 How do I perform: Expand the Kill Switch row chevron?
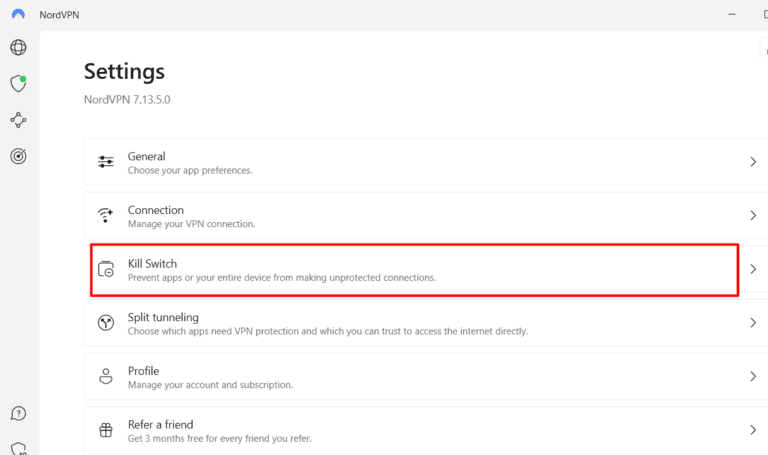tap(753, 269)
